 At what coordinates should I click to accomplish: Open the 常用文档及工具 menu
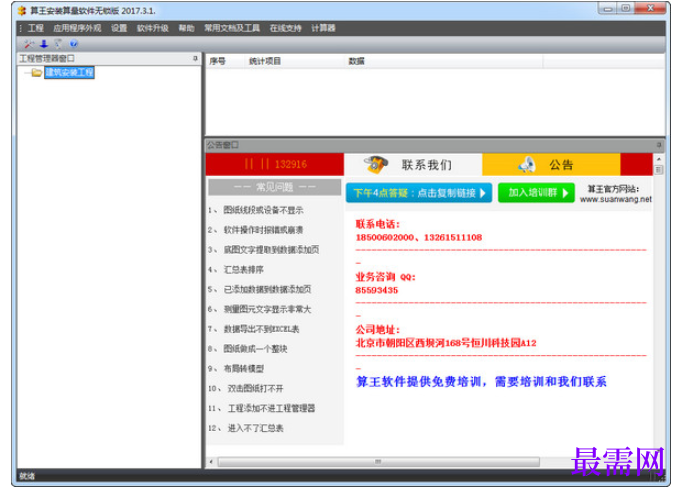coord(232,28)
